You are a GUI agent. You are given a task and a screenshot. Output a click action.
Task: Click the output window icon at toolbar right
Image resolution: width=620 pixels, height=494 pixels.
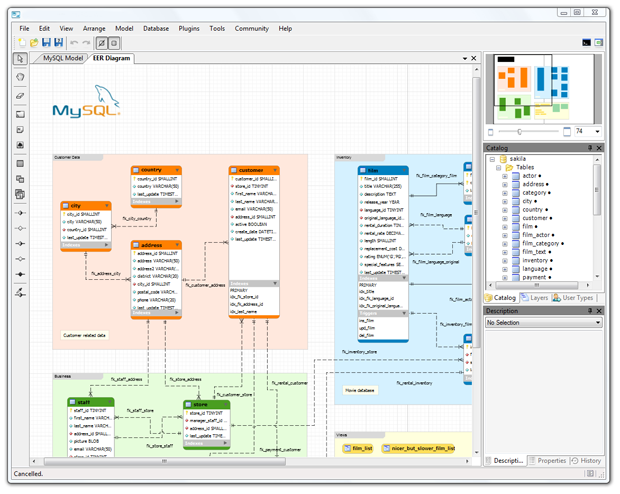(x=587, y=43)
